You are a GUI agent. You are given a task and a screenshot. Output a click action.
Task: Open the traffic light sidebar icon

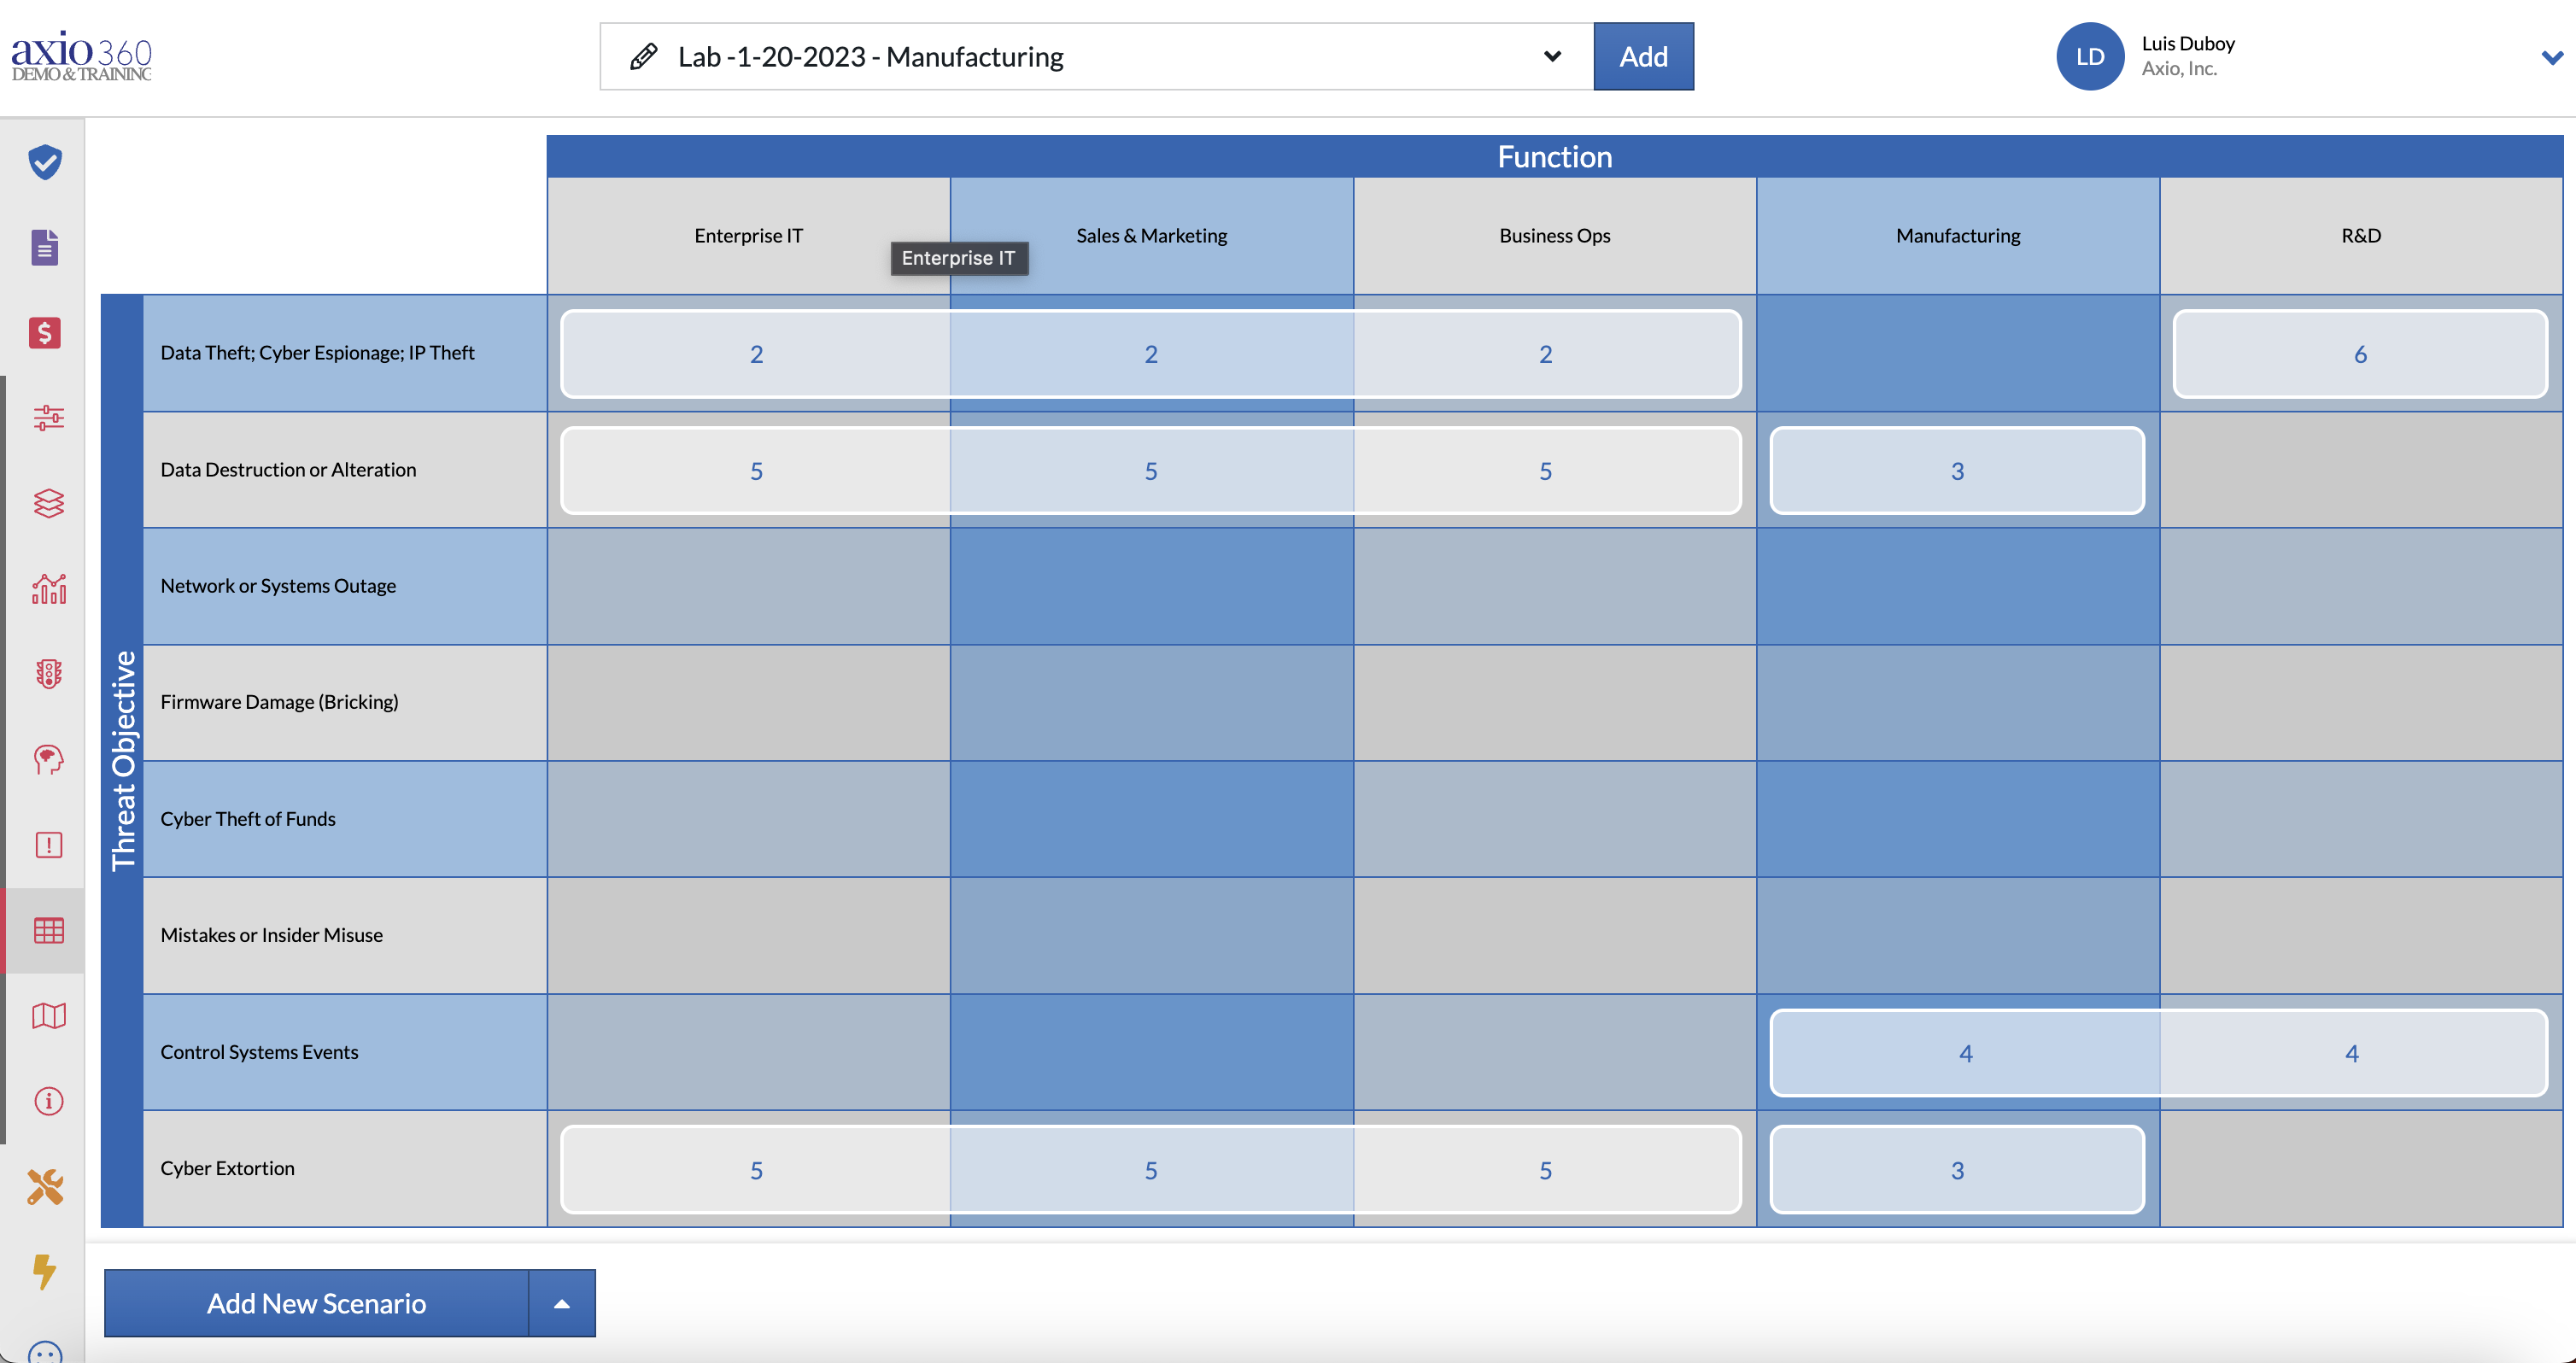48,674
